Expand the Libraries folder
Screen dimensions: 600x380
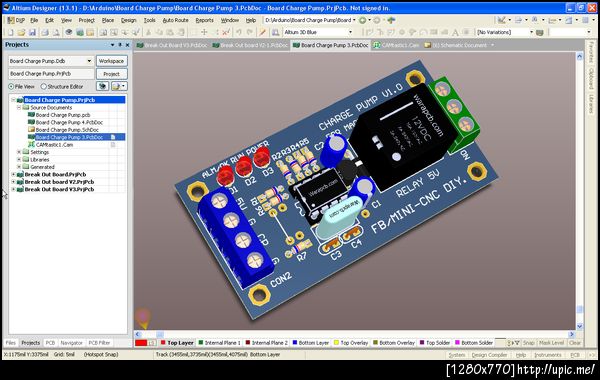pyautogui.click(x=19, y=160)
